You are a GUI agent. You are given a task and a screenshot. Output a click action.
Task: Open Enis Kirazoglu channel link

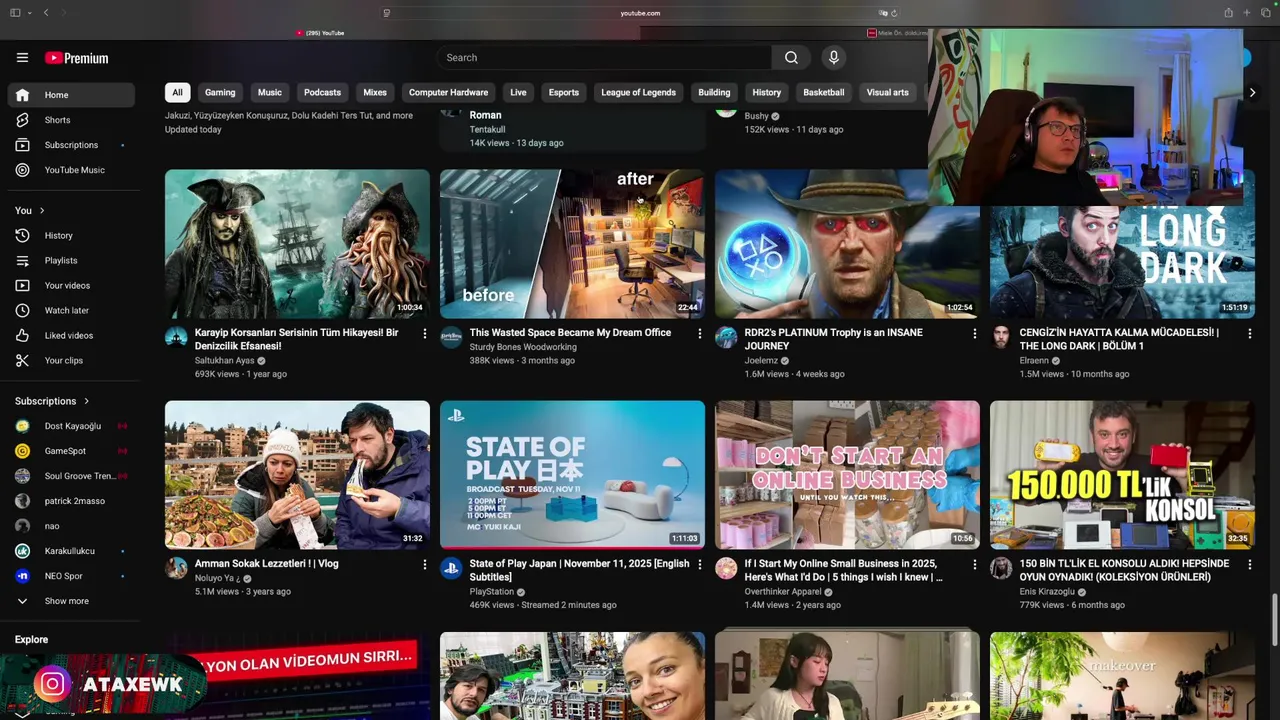coord(1047,592)
